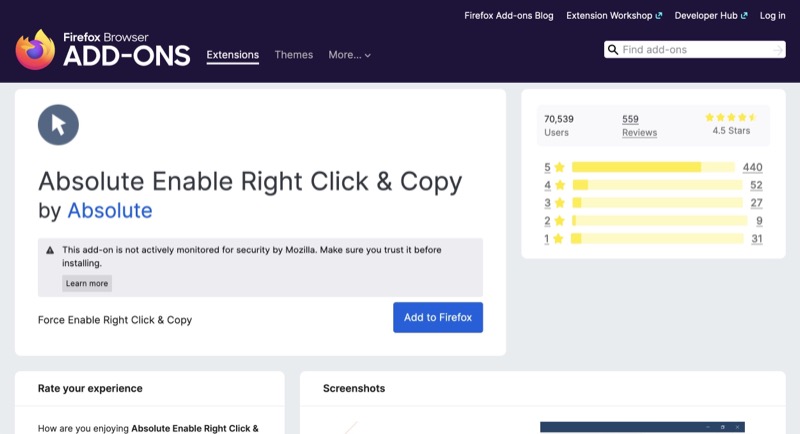Image resolution: width=800 pixels, height=434 pixels.
Task: Open the 31 one-star reviews count
Action: click(757, 239)
